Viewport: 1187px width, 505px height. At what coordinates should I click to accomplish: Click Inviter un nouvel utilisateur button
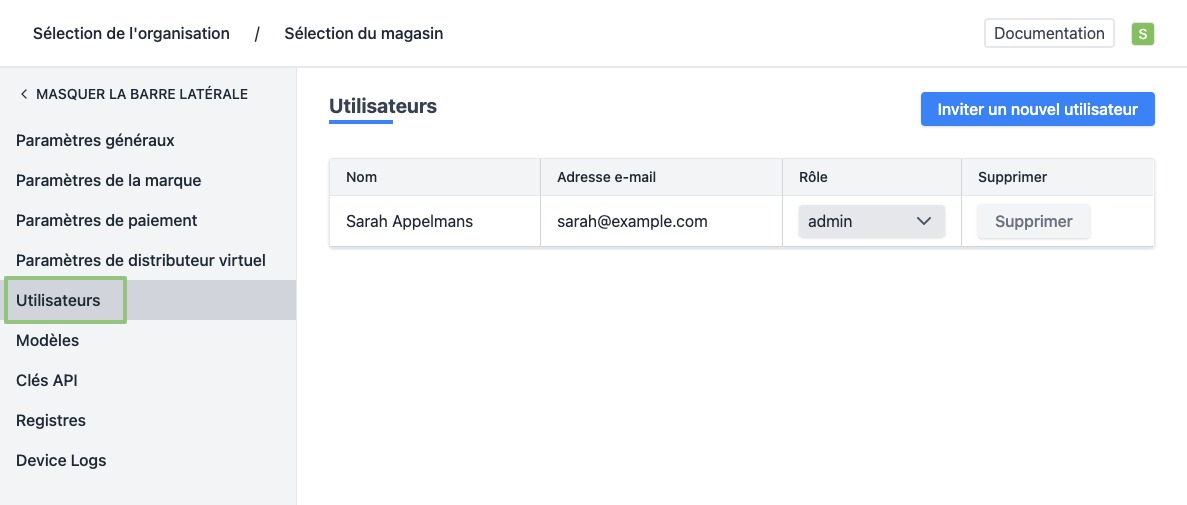click(x=1037, y=110)
